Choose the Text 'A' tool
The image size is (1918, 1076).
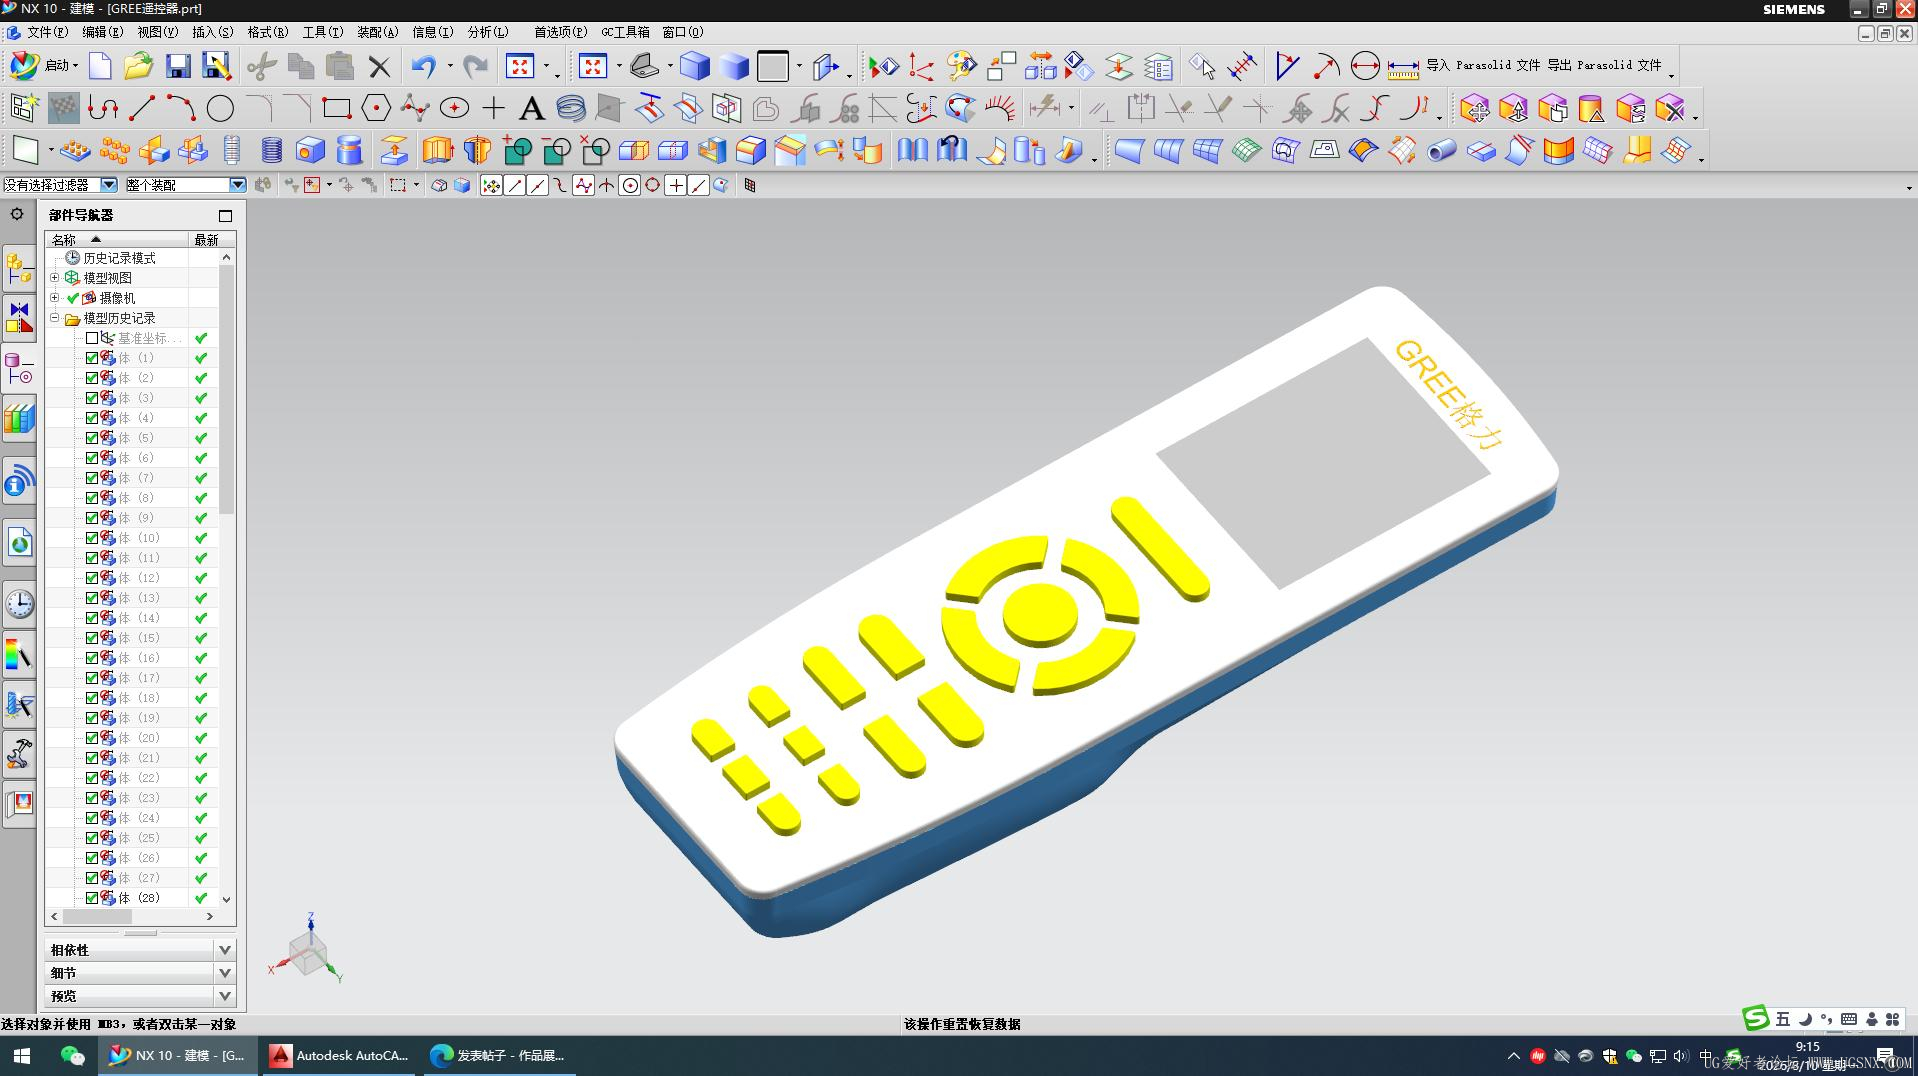coord(532,108)
